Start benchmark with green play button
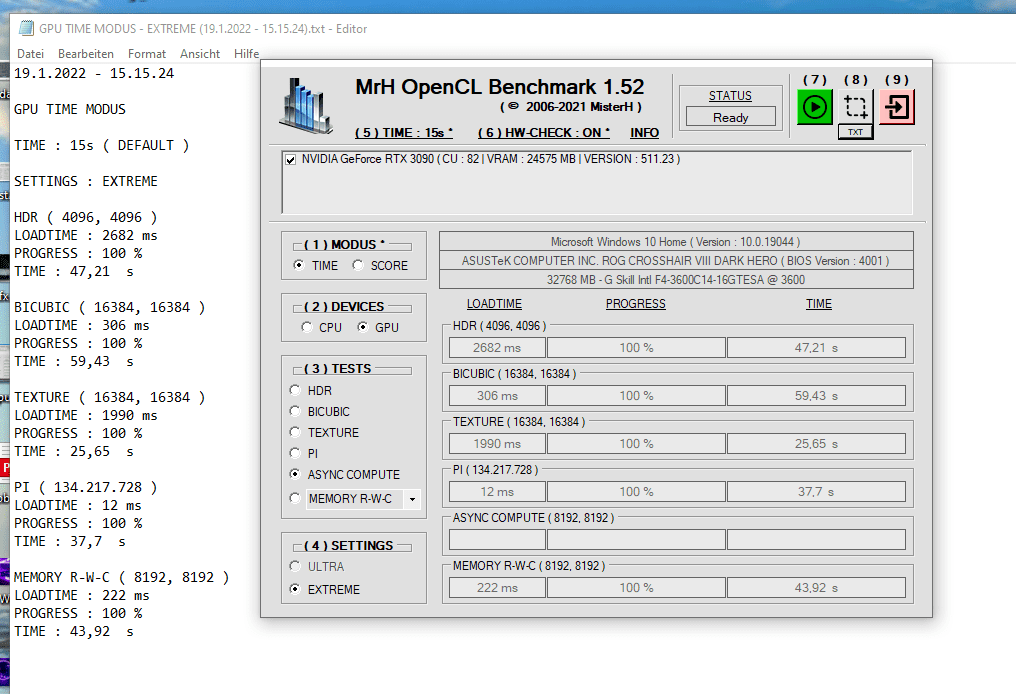Image resolution: width=1016 pixels, height=694 pixels. click(x=814, y=107)
